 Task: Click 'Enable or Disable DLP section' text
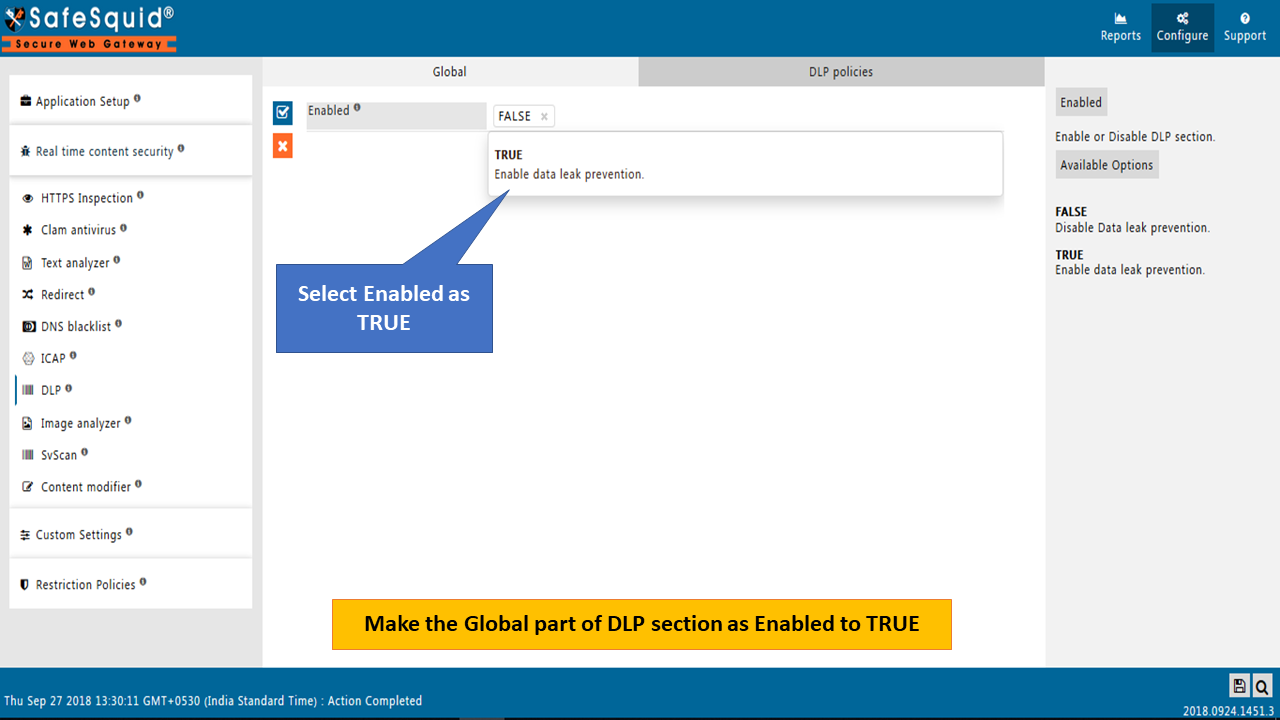tap(1135, 137)
